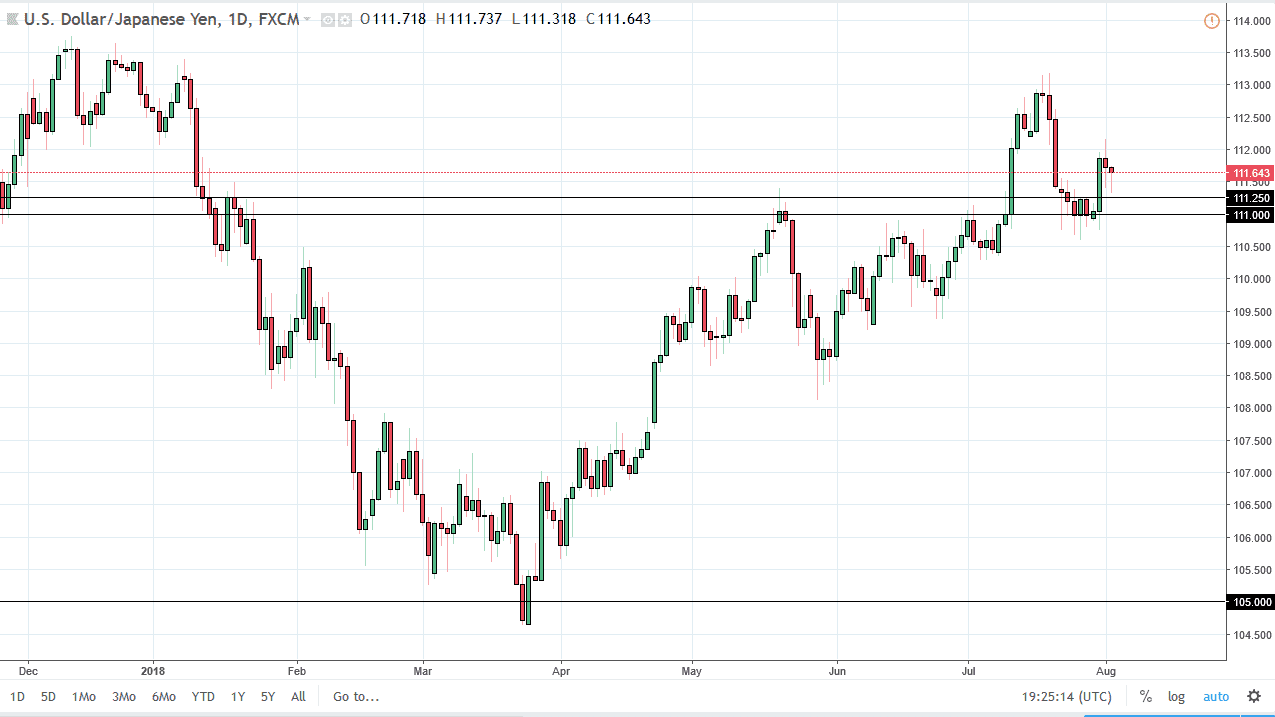Click the 105.000 support level label on price axis
Screen dimensions: 1275x717
coord(1249,602)
